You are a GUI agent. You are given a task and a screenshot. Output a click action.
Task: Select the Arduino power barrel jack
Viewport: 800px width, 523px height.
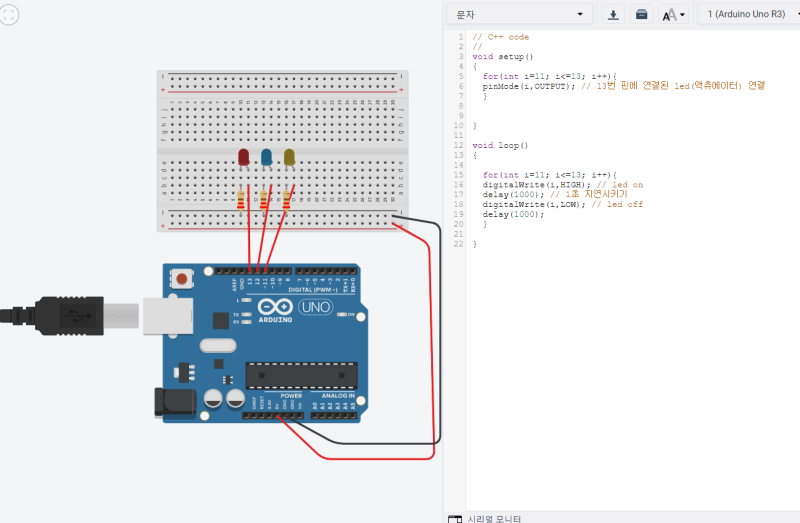pyautogui.click(x=175, y=402)
